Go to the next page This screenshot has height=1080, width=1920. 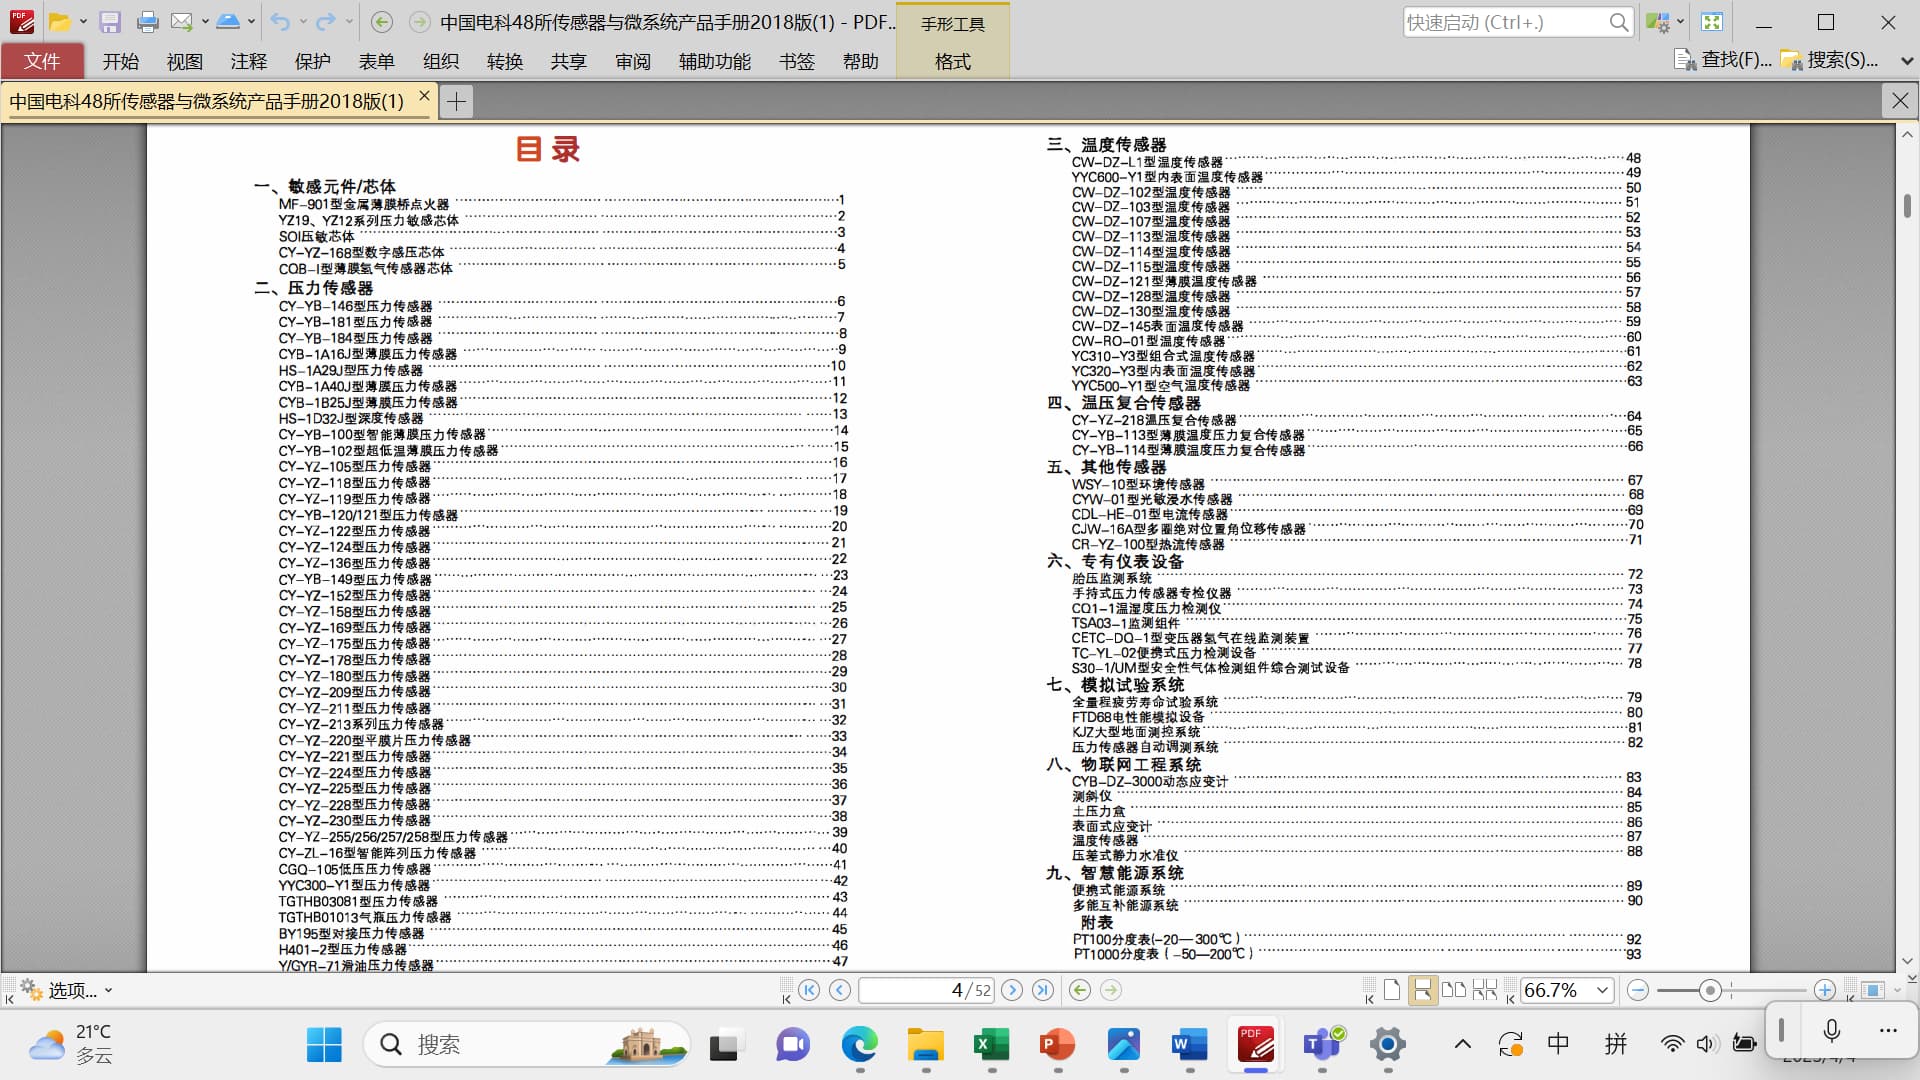point(1012,990)
